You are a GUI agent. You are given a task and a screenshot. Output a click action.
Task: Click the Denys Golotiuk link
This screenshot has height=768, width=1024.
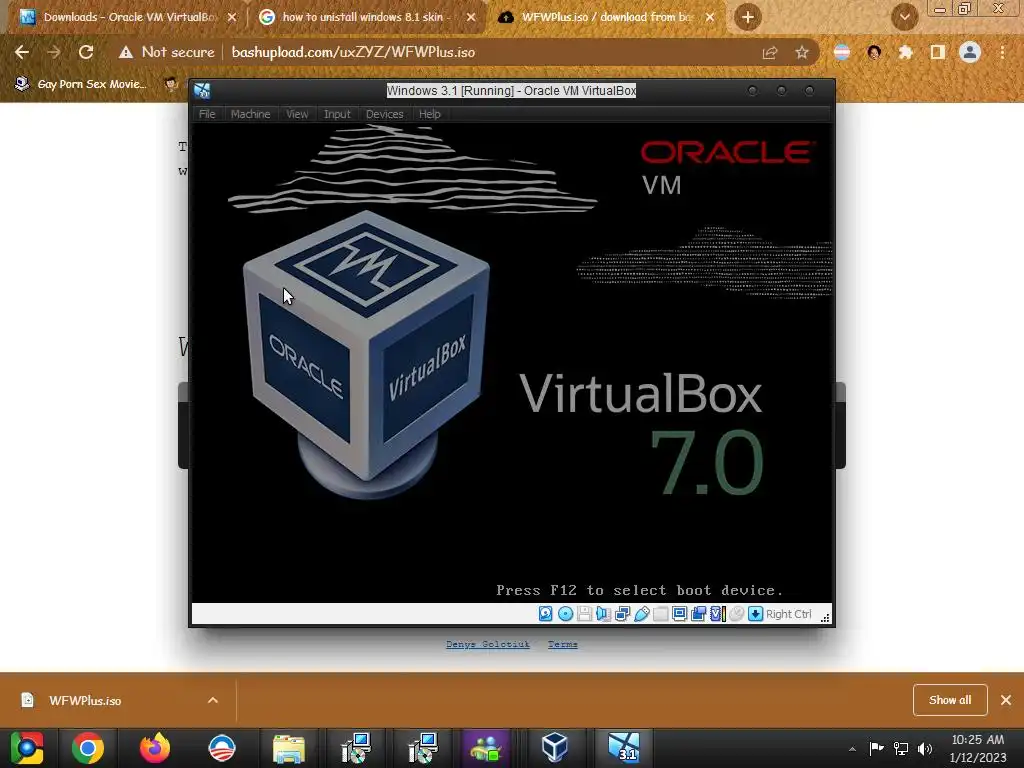[488, 645]
